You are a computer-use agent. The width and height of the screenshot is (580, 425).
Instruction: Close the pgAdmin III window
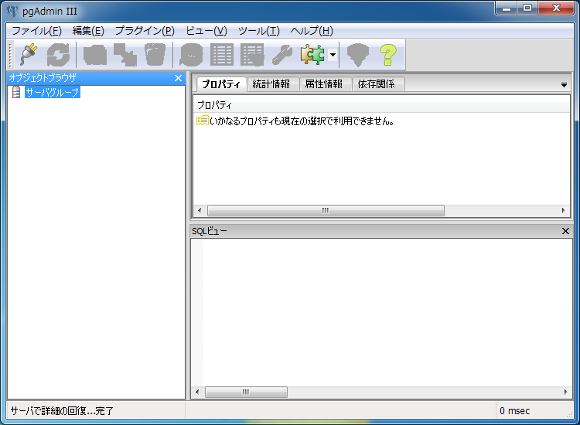[556, 8]
